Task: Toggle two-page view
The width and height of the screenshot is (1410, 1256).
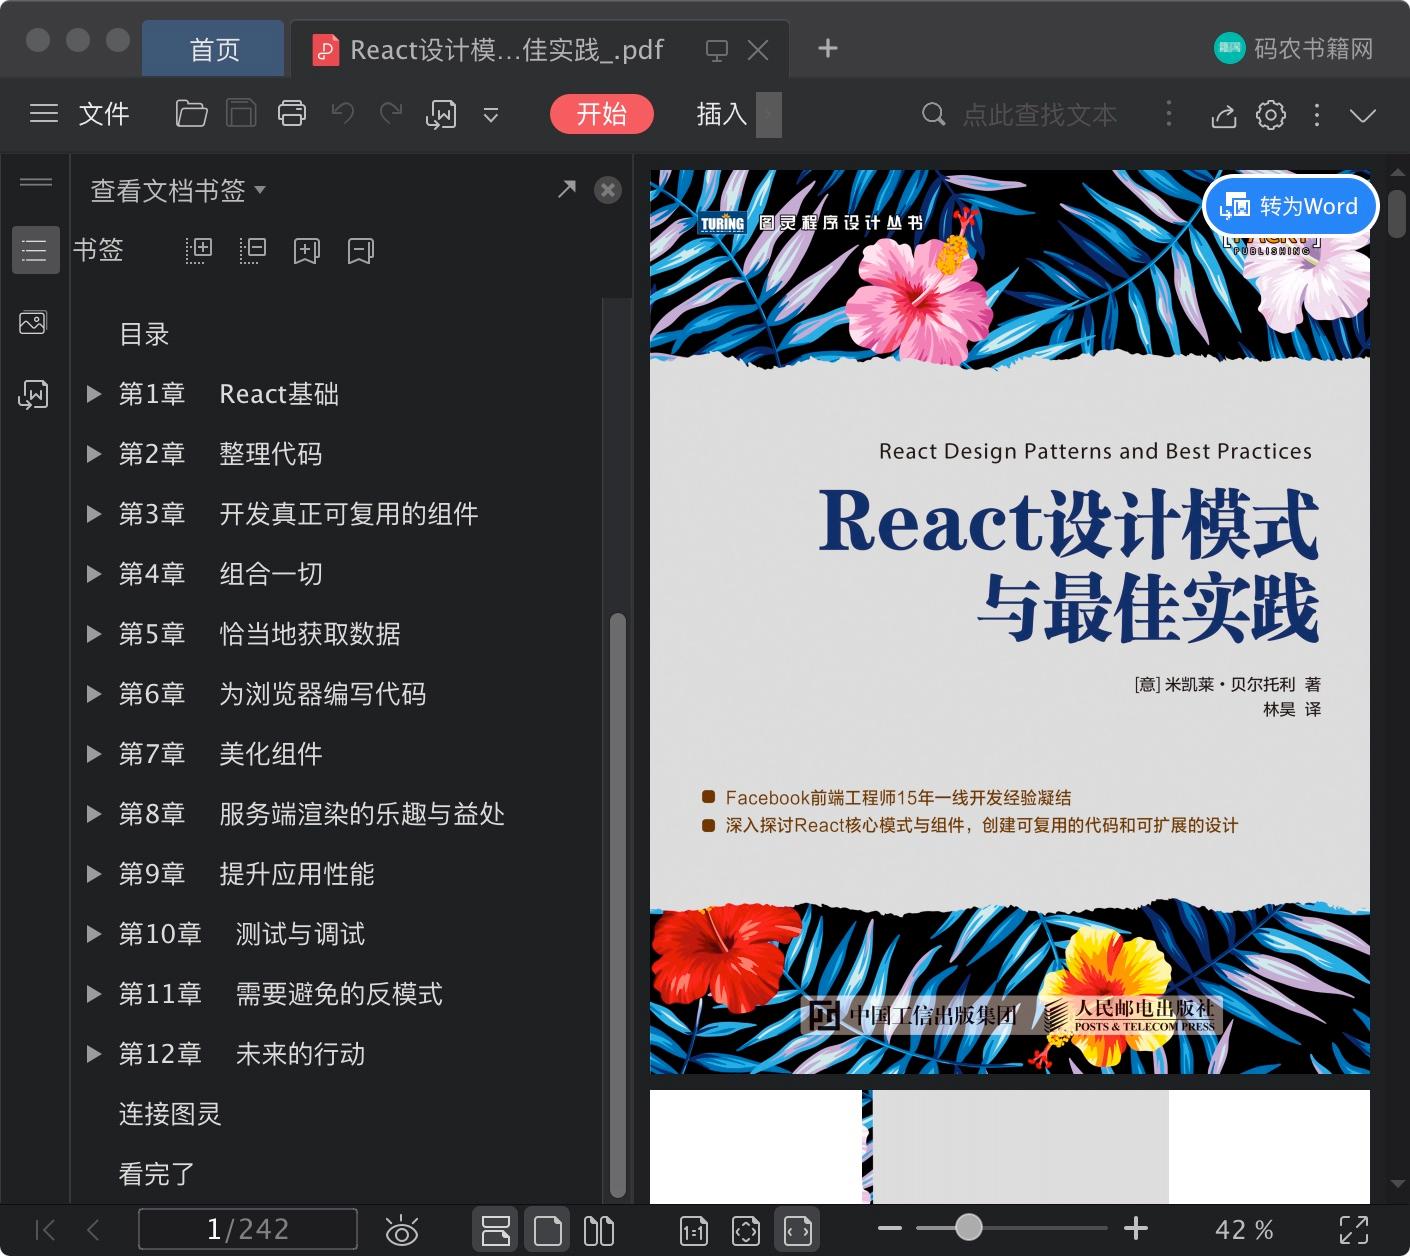Action: pyautogui.click(x=599, y=1230)
